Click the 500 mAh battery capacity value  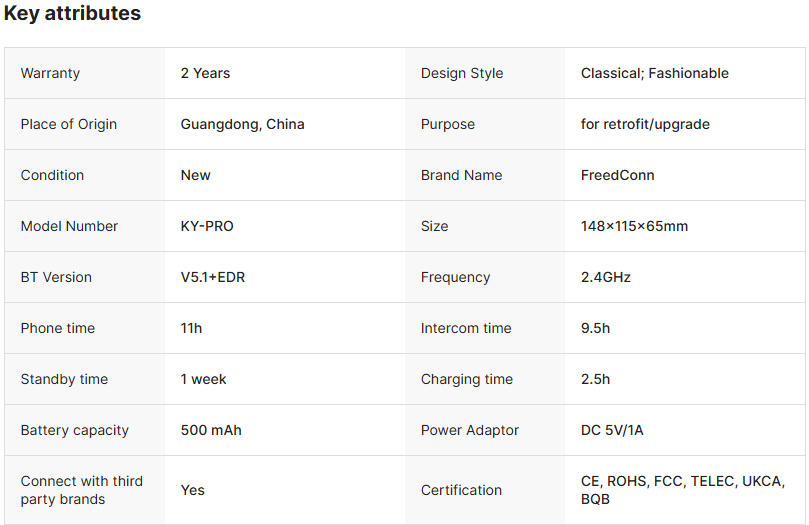(x=211, y=430)
